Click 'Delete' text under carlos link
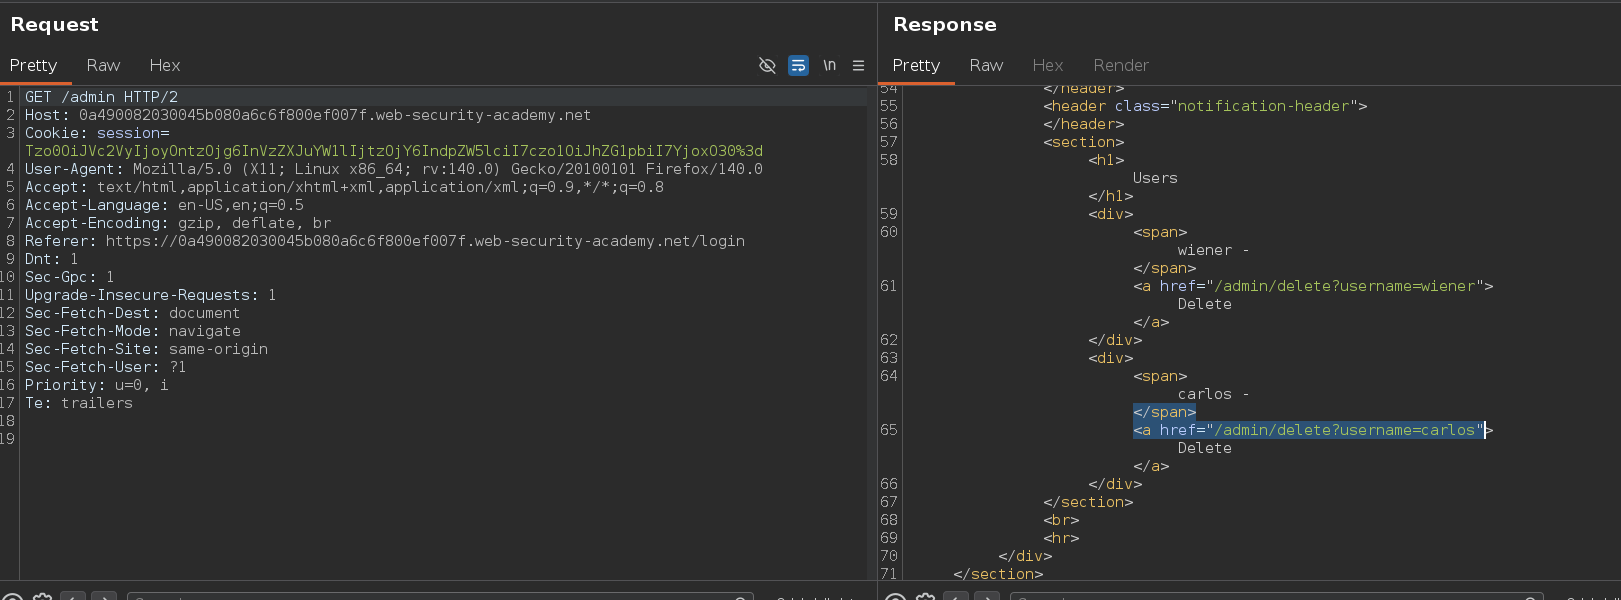The width and height of the screenshot is (1621, 600). pos(1205,448)
